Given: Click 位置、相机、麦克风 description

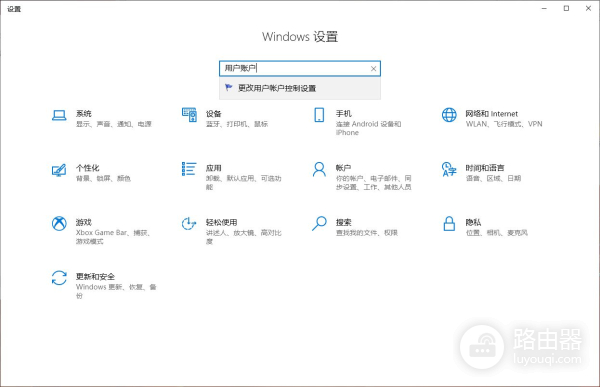Looking at the screenshot, I should [497, 233].
